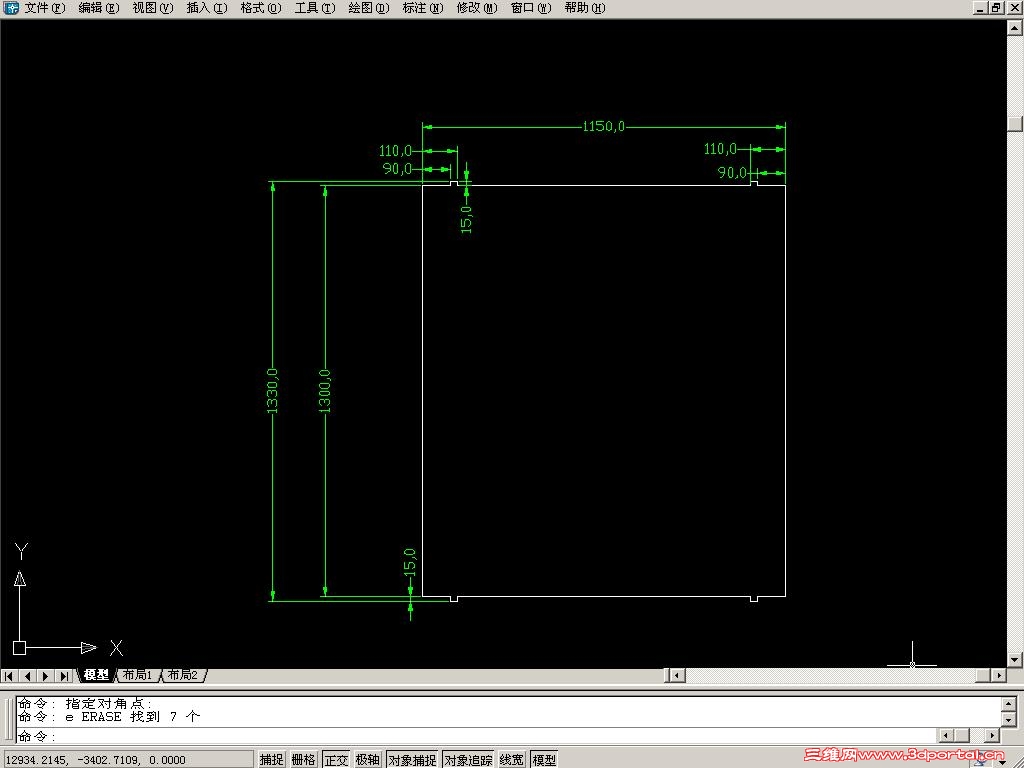Image resolution: width=1024 pixels, height=768 pixels.
Task: Select the top 15,0 dimension text
Action: tap(466, 219)
